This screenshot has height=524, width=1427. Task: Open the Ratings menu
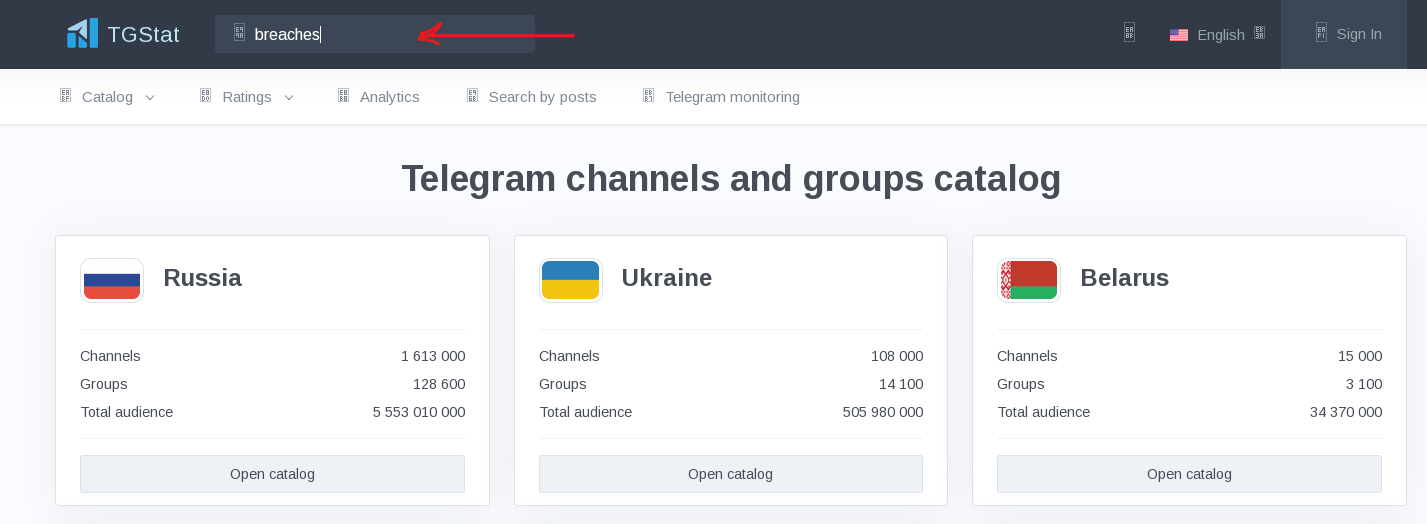247,97
